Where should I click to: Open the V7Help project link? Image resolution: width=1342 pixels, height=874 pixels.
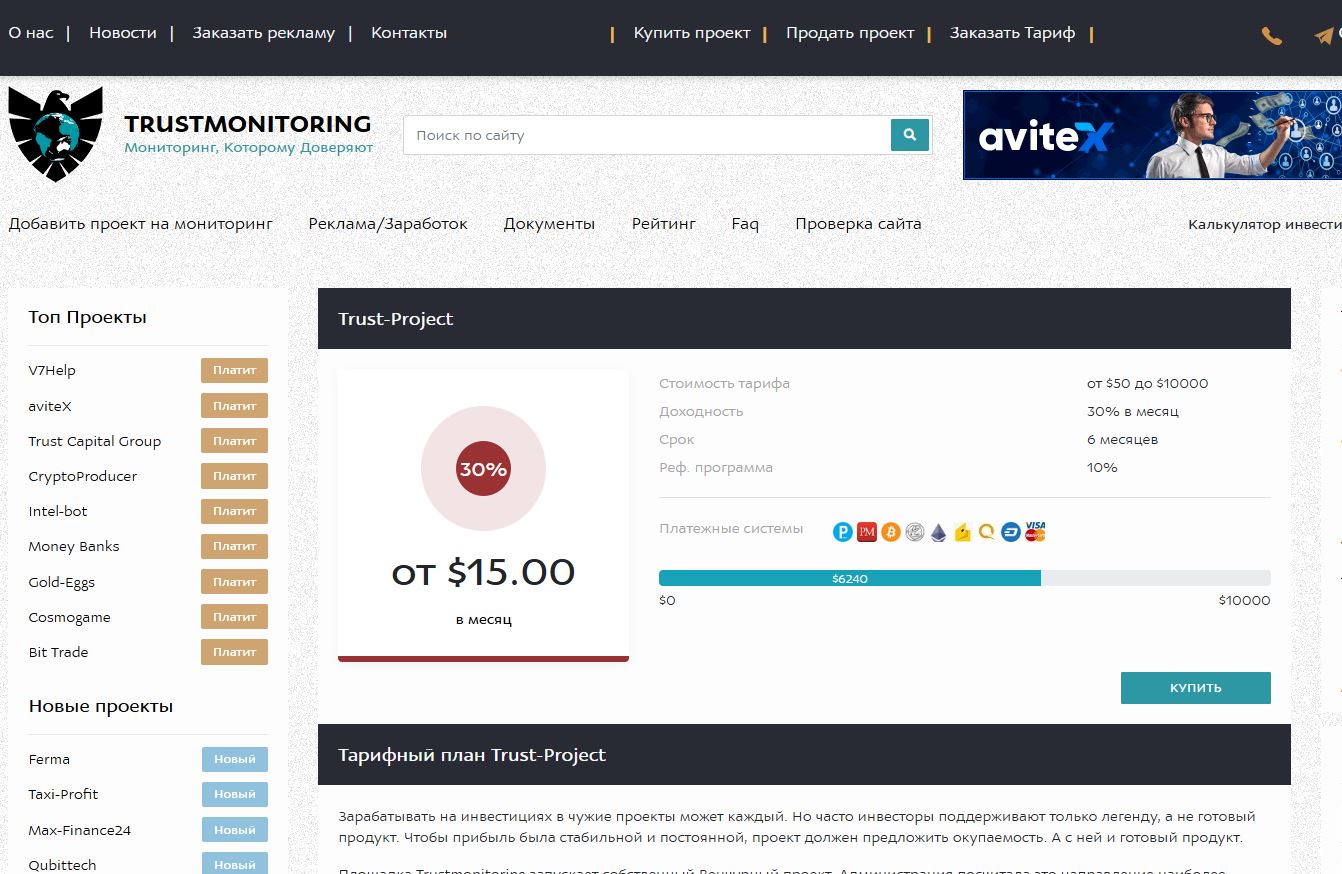click(52, 370)
